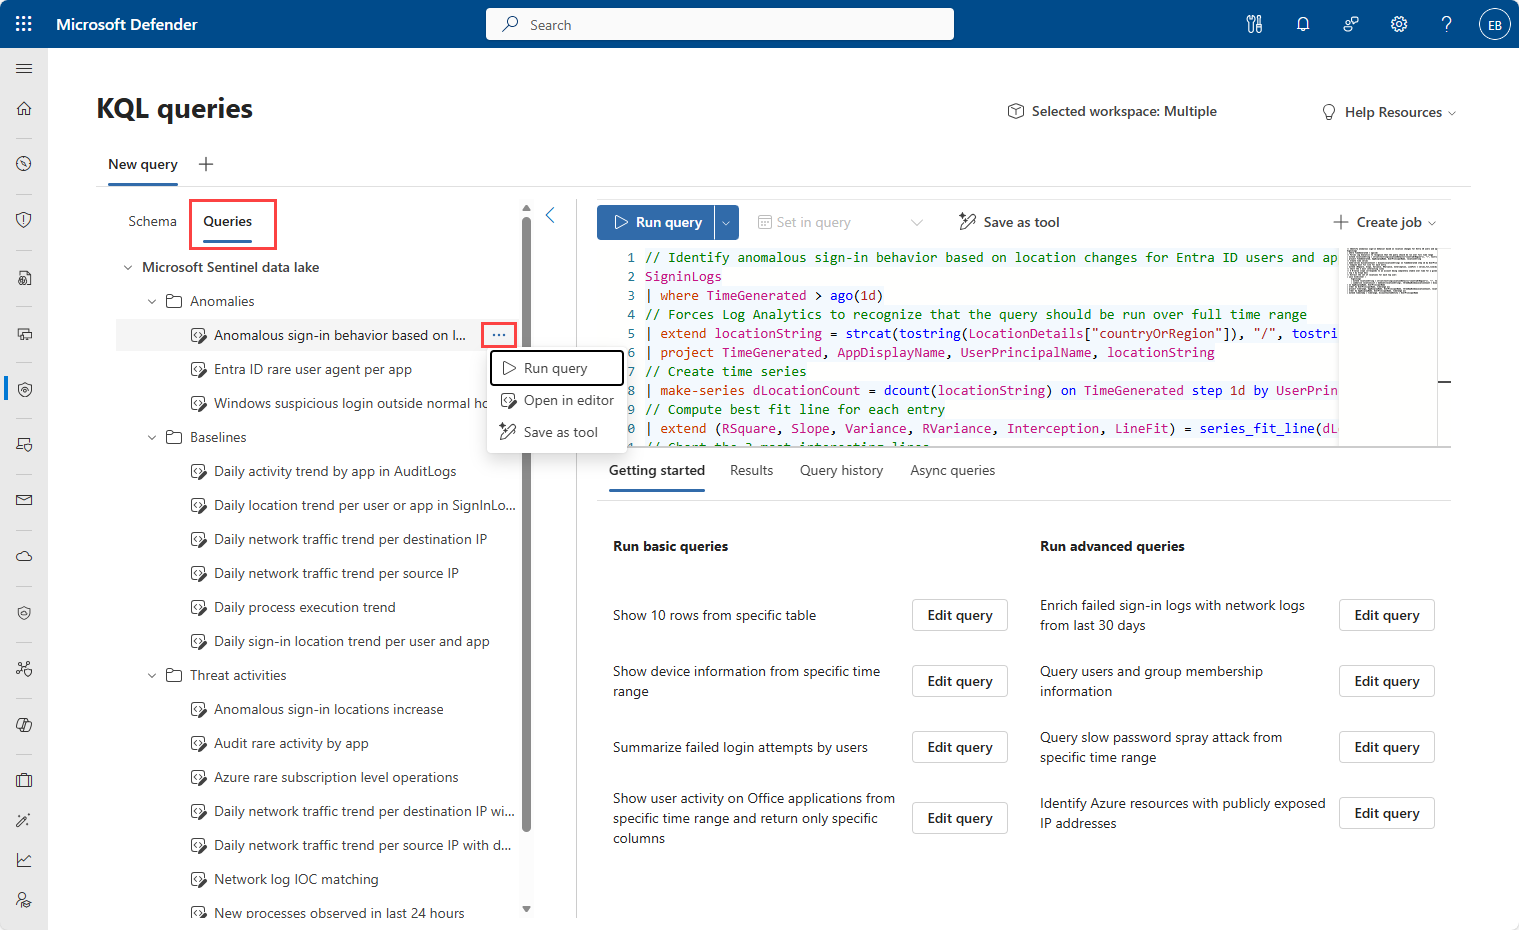Viewport: 1519px width, 930px height.
Task: Open the Create job dropdown
Action: (x=1385, y=222)
